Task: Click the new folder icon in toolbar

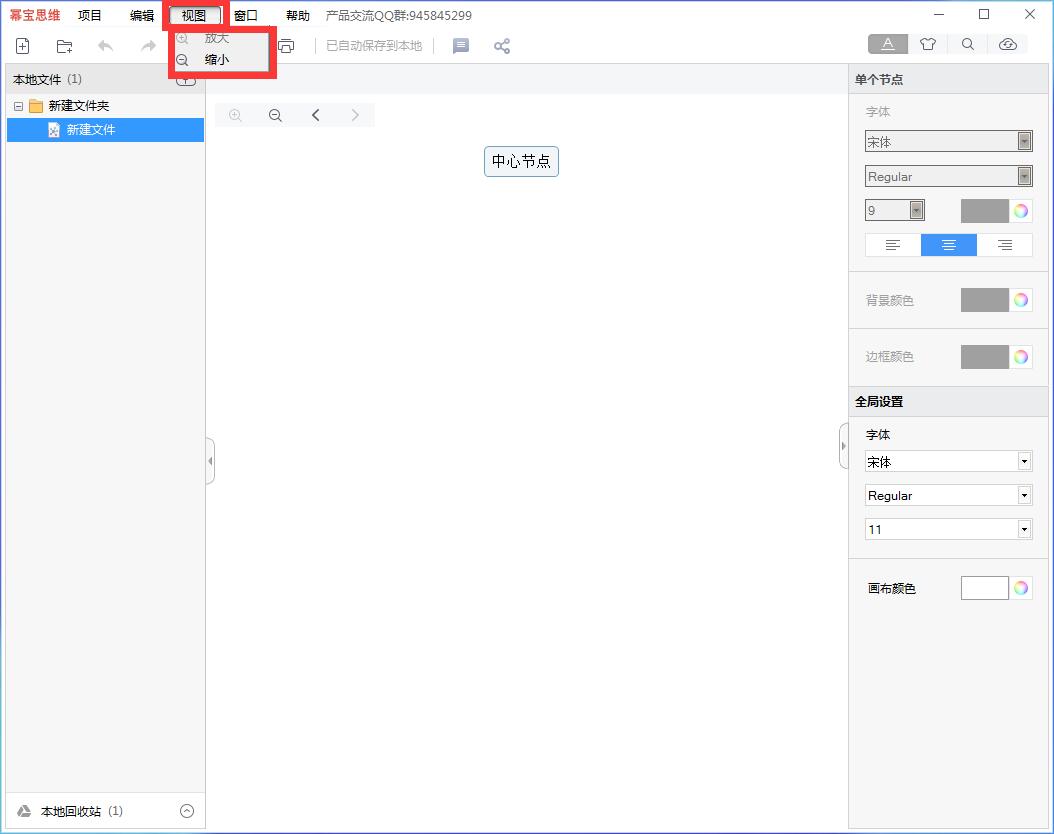Action: coord(64,46)
